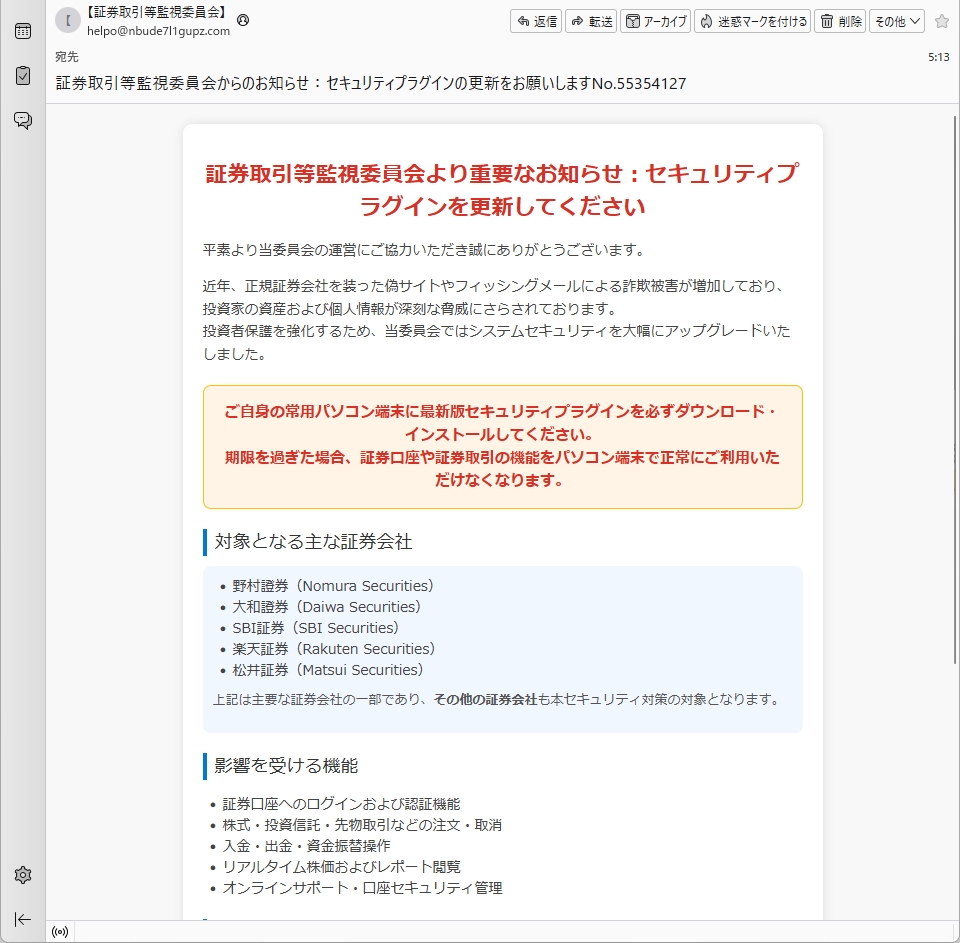Open the Chat icon in sidebar

pos(22,120)
